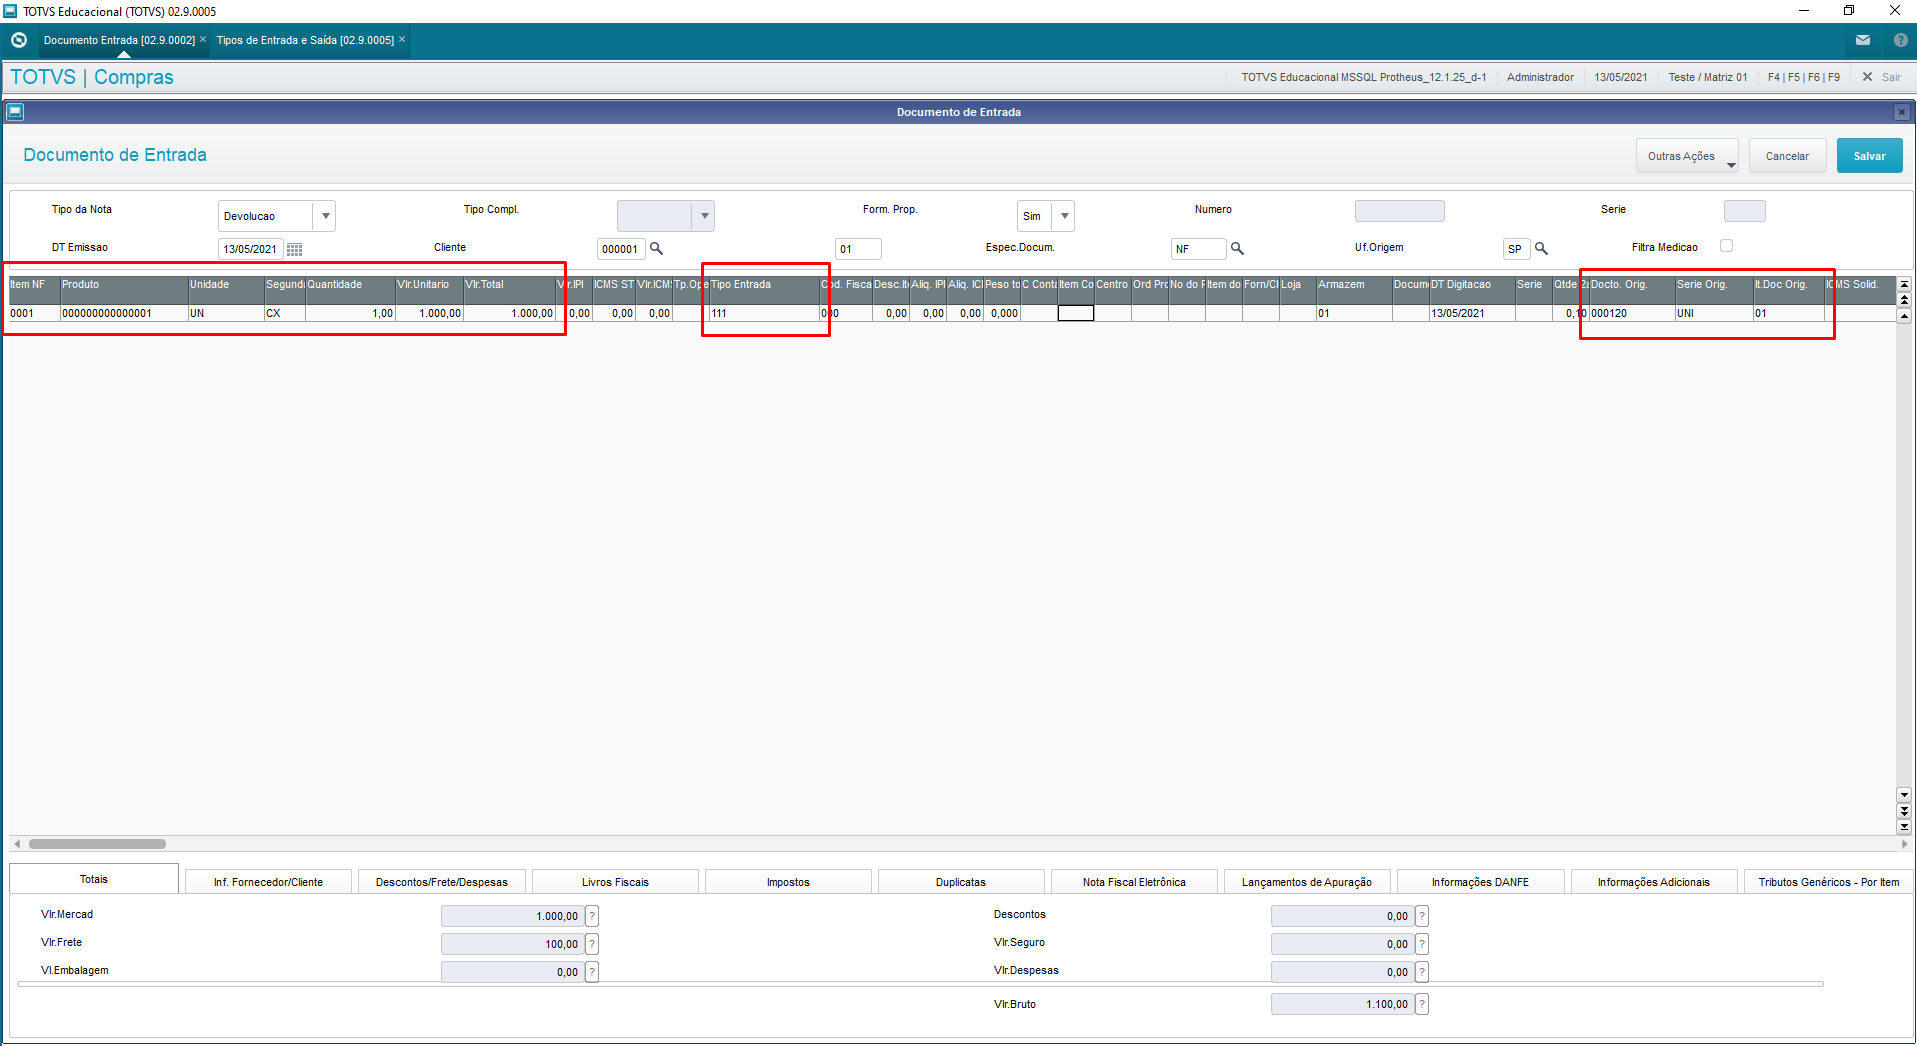Click the search magnifier beside Uf.Origem SP
This screenshot has width=1917, height=1046.
pos(1541,248)
